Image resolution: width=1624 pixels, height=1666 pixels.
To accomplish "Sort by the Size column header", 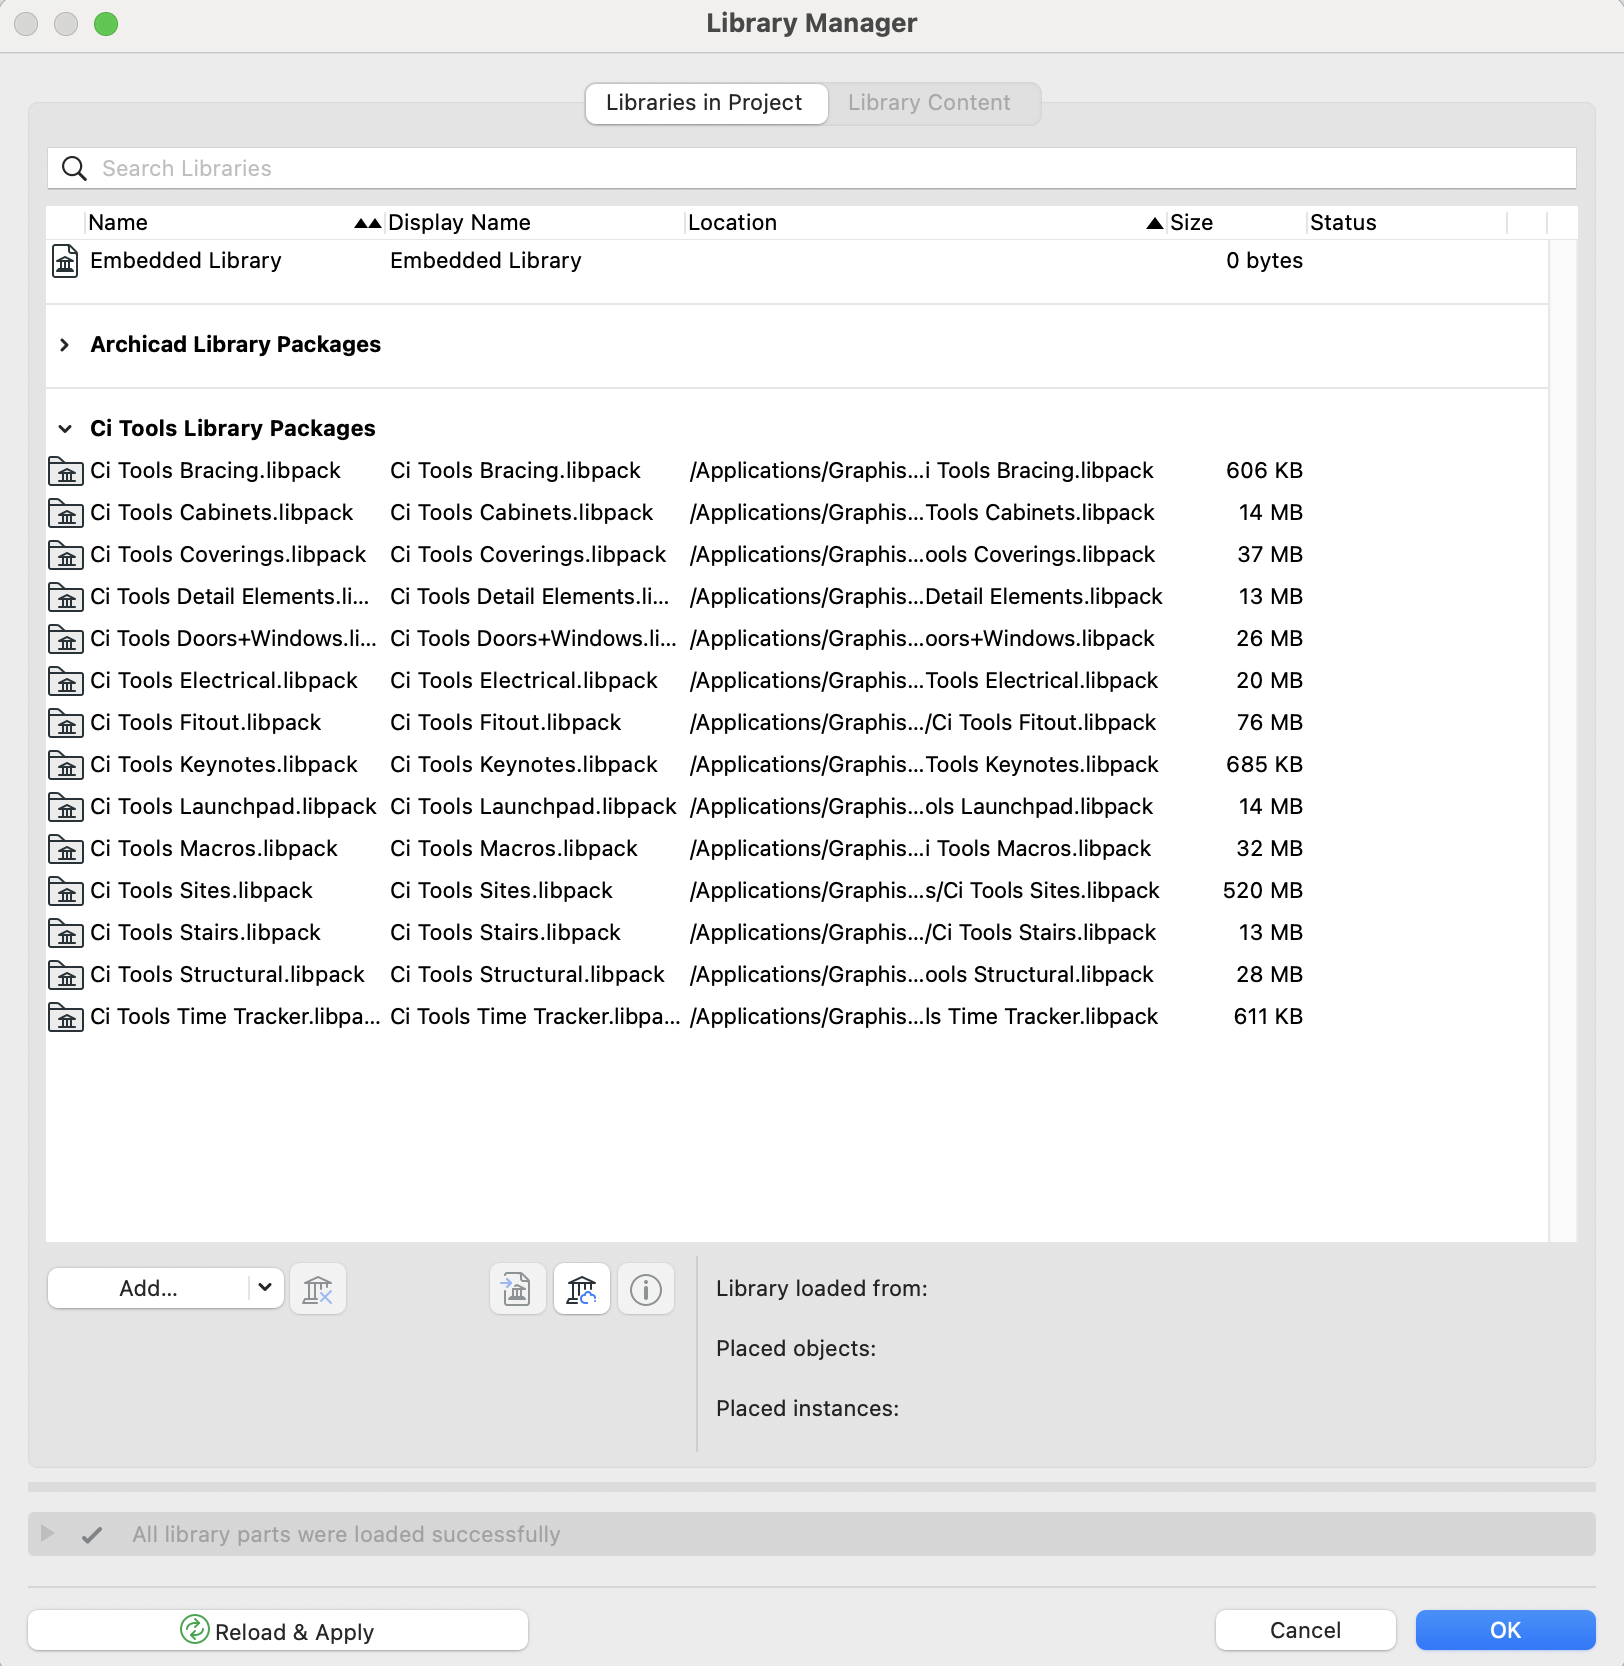I will pos(1236,223).
